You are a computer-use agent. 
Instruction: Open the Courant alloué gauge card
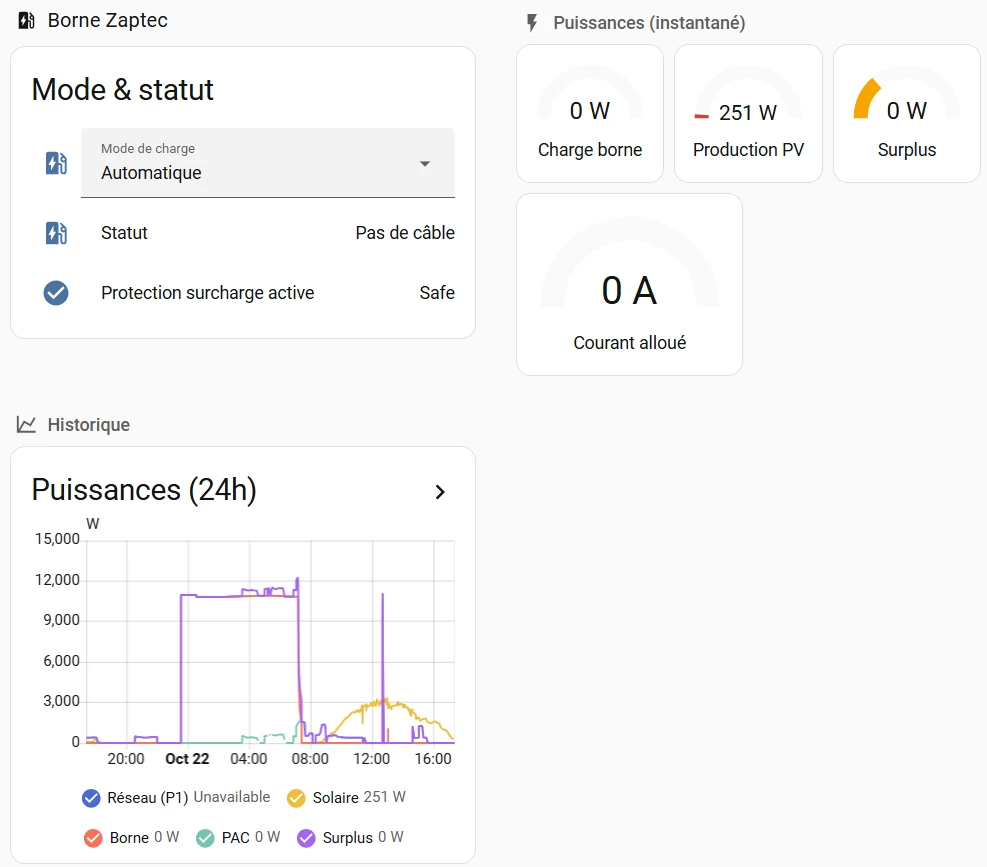tap(629, 285)
